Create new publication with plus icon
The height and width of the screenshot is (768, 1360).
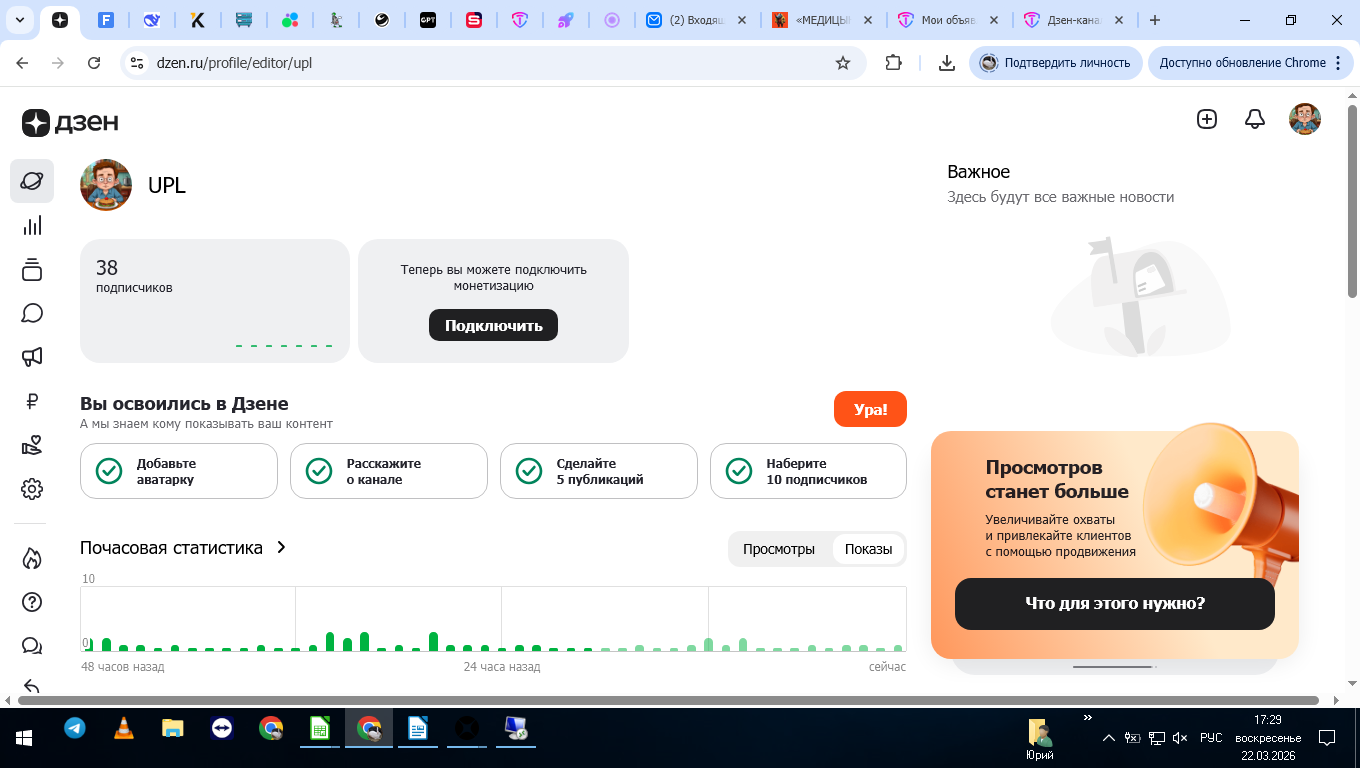point(1207,119)
